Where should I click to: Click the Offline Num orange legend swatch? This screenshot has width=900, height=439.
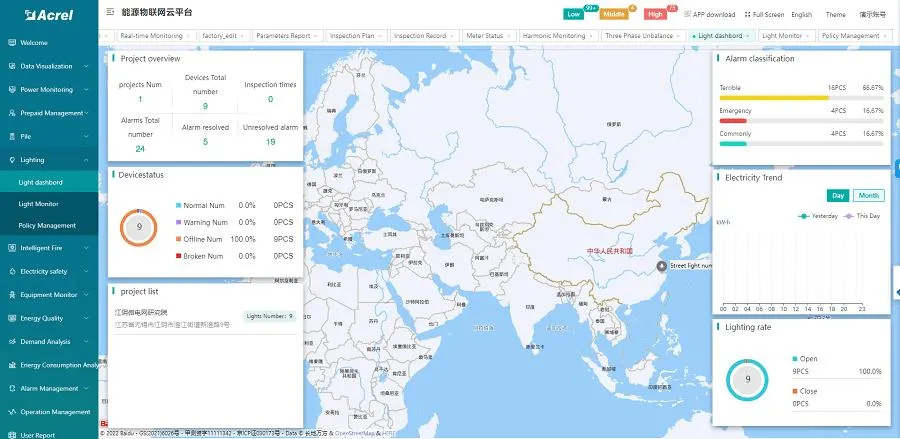pyautogui.click(x=178, y=239)
